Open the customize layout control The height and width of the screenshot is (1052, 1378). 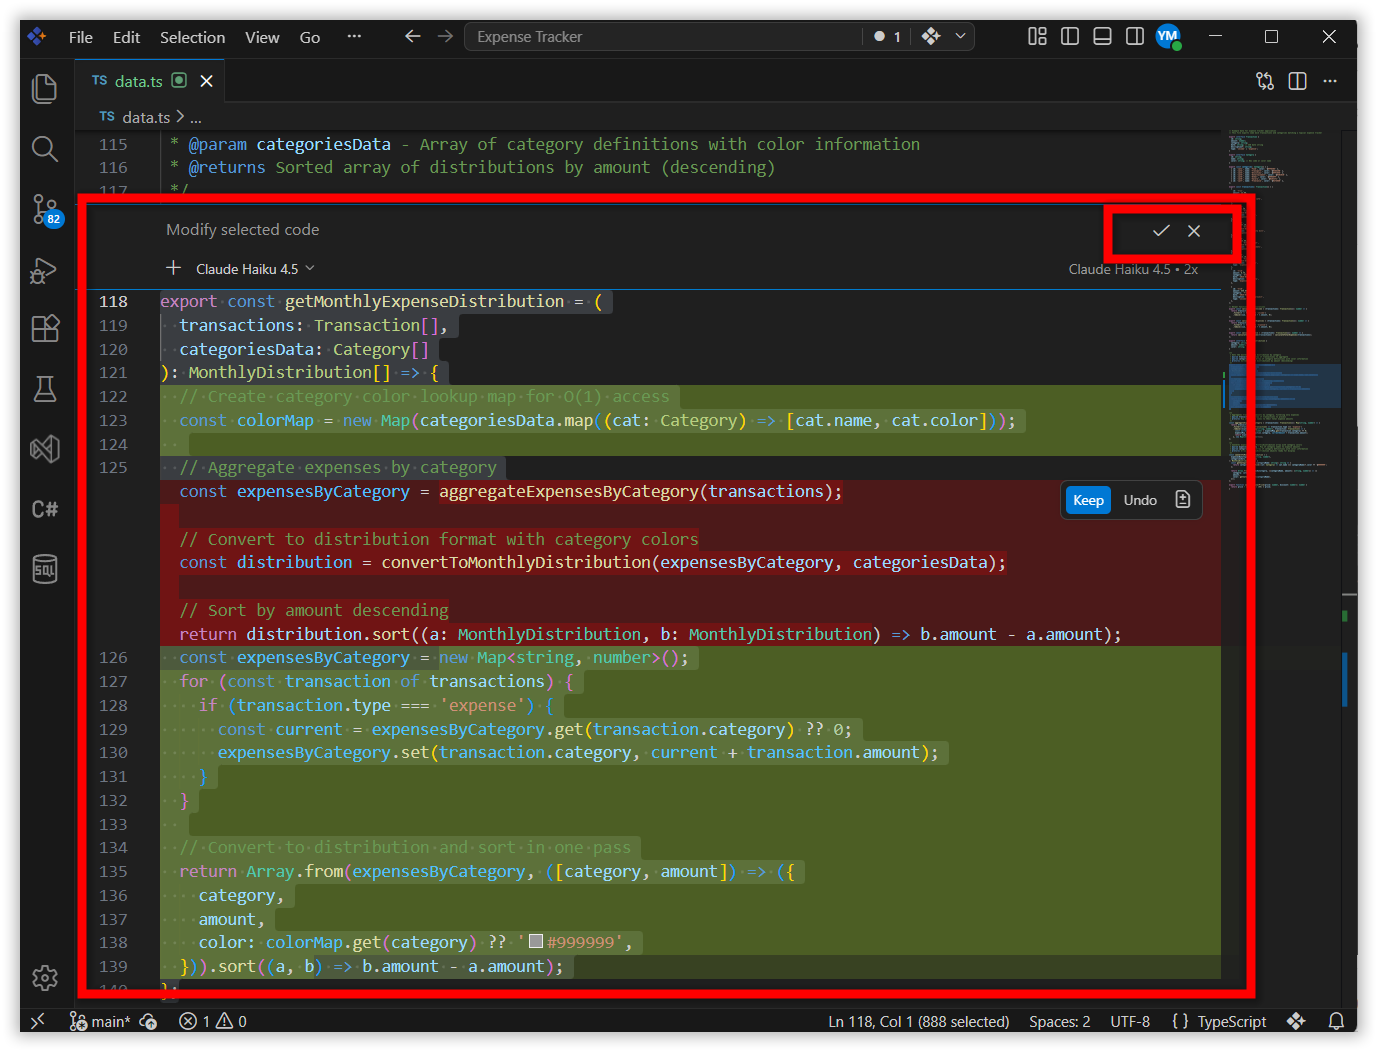click(x=1037, y=37)
